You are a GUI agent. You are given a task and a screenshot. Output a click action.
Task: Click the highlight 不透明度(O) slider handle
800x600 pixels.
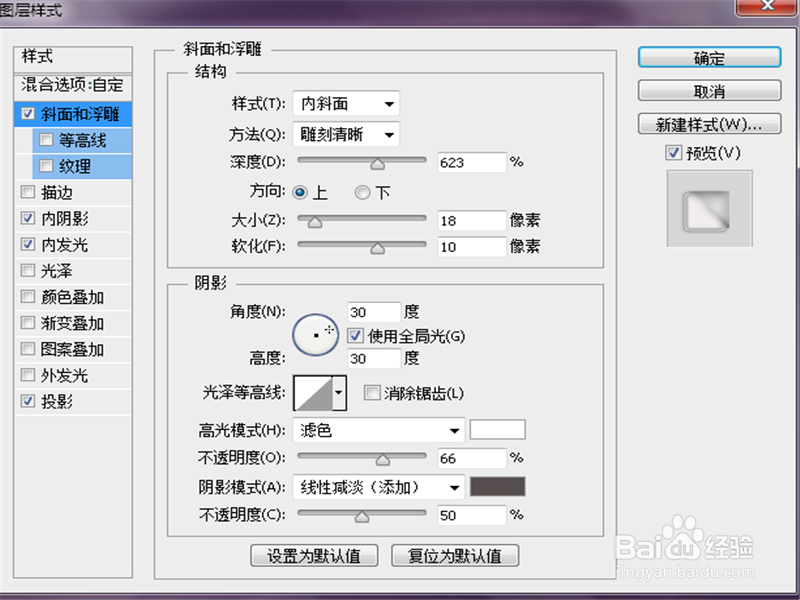[383, 459]
